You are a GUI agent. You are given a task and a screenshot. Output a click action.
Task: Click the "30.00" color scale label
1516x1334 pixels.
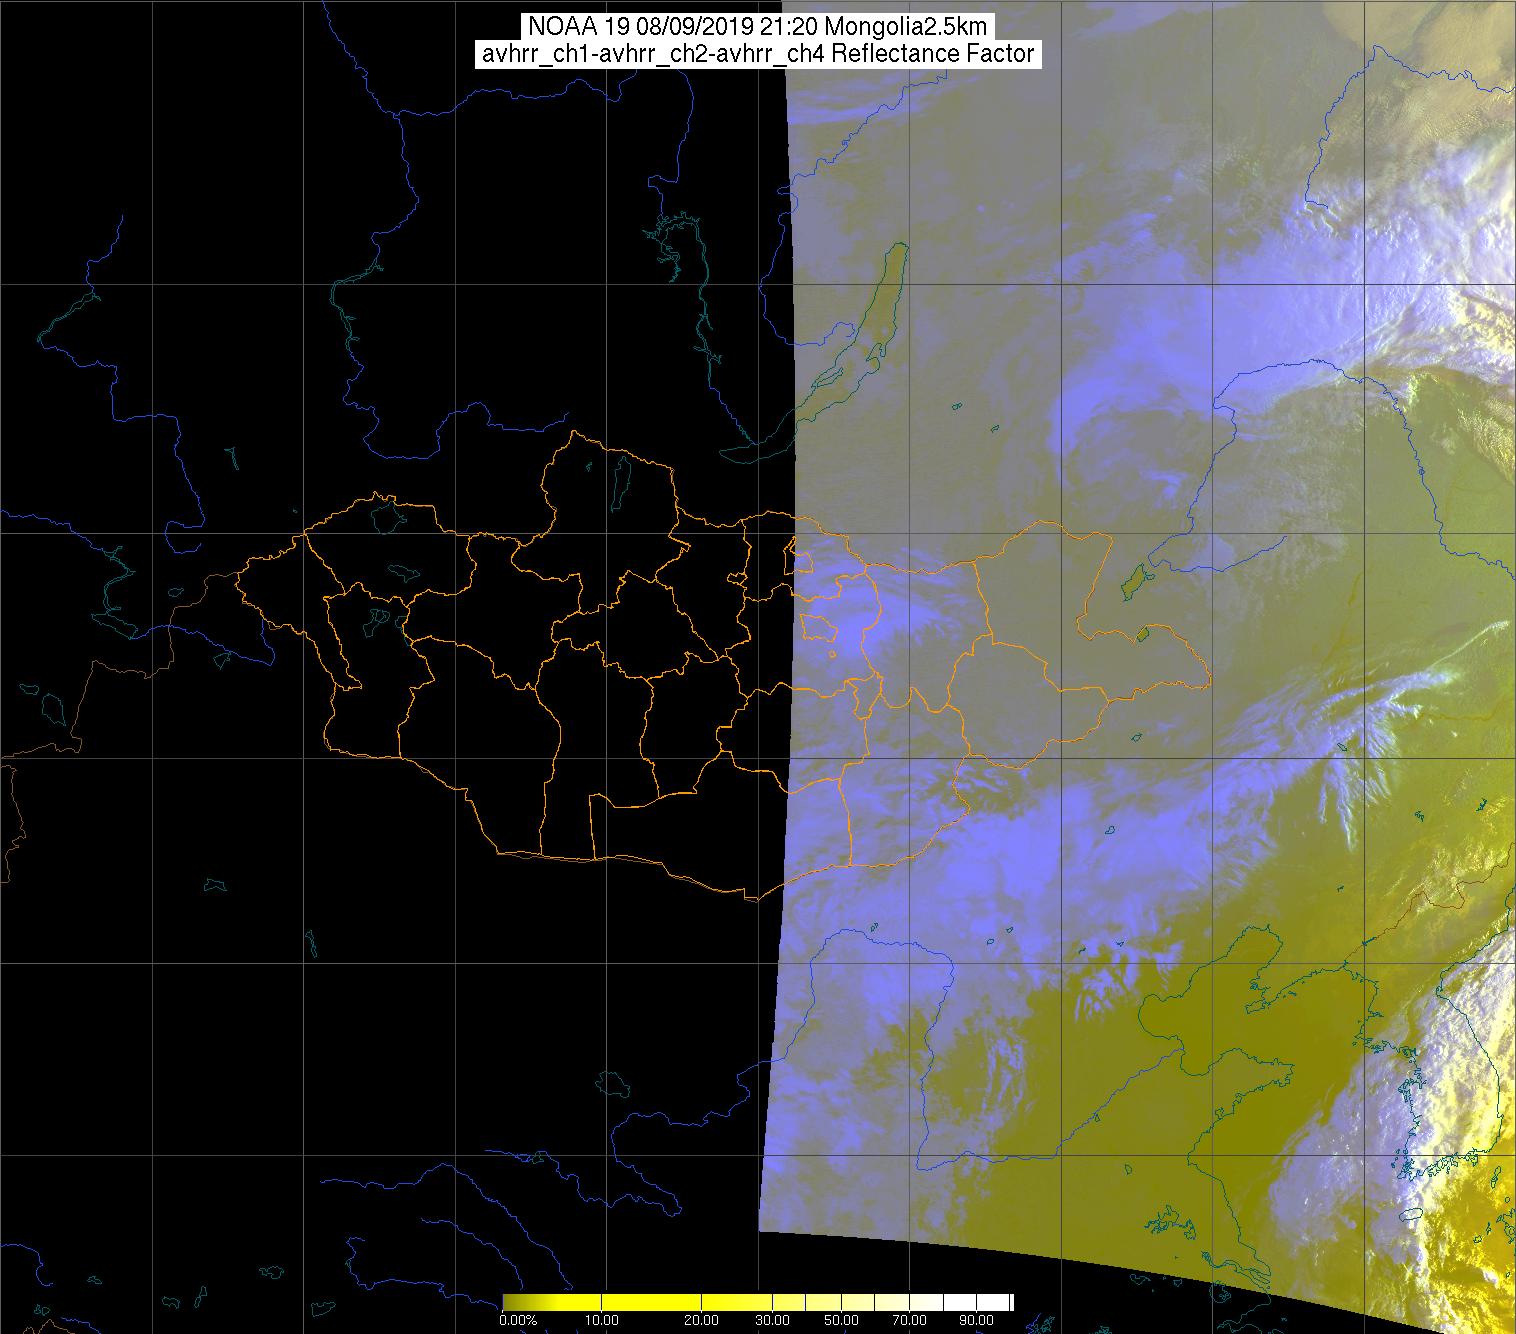point(773,1320)
